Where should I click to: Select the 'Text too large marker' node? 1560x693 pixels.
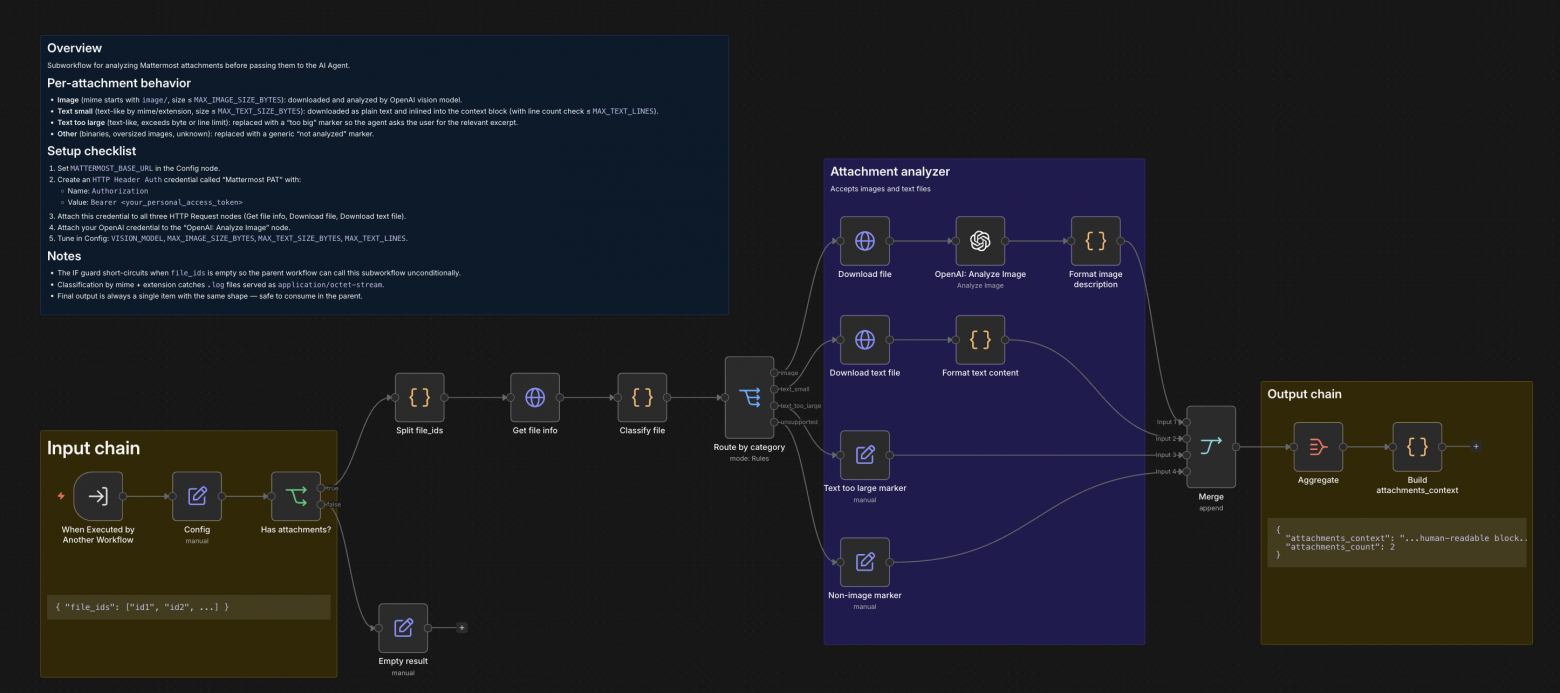(x=865, y=455)
